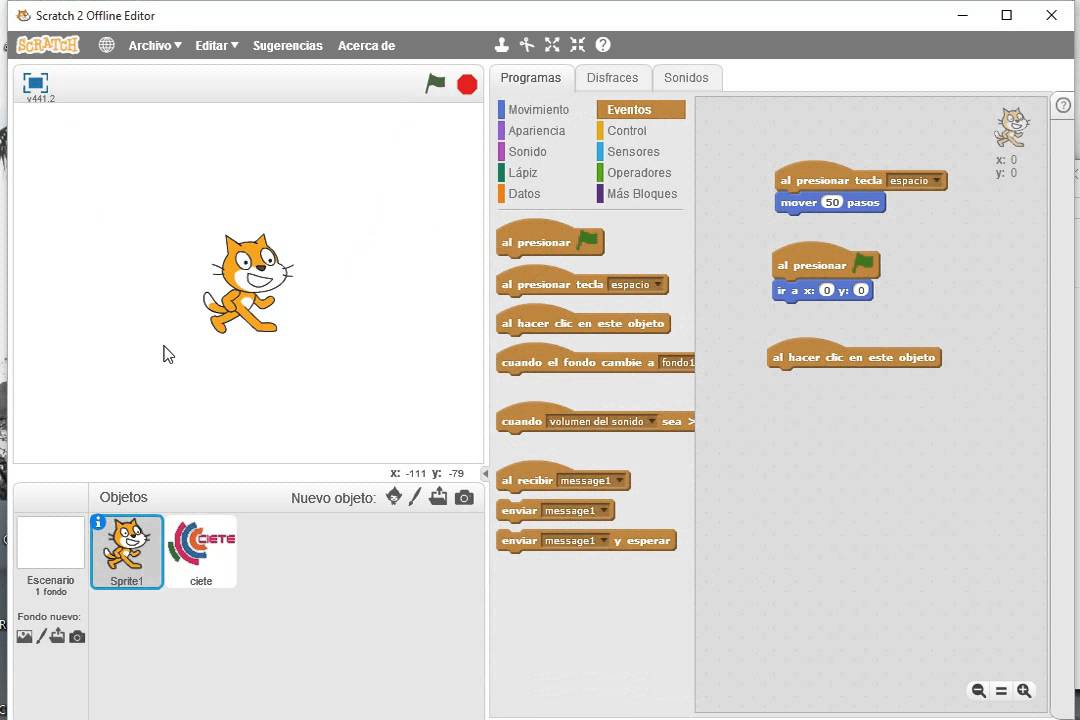The height and width of the screenshot is (720, 1080).
Task: Switch to the Disfraces tab
Action: click(612, 78)
